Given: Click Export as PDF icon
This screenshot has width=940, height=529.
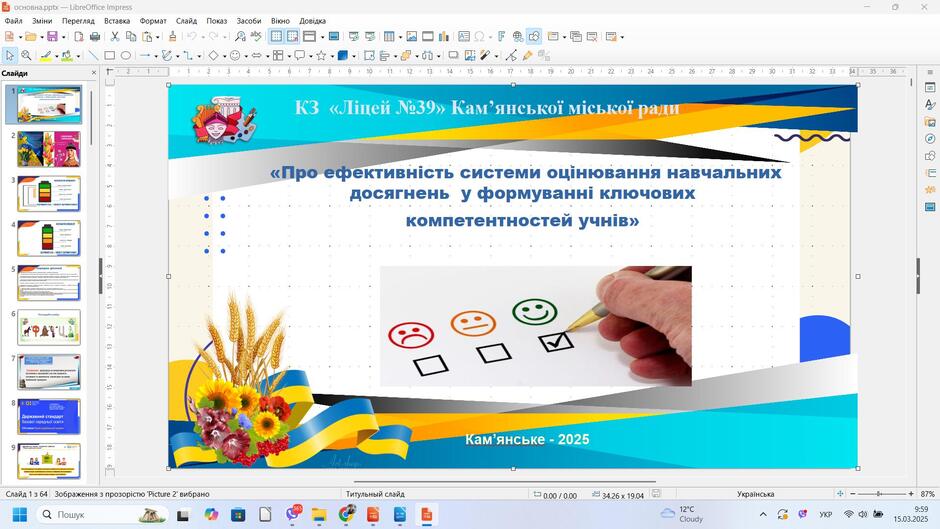Looking at the screenshot, I should (x=79, y=37).
